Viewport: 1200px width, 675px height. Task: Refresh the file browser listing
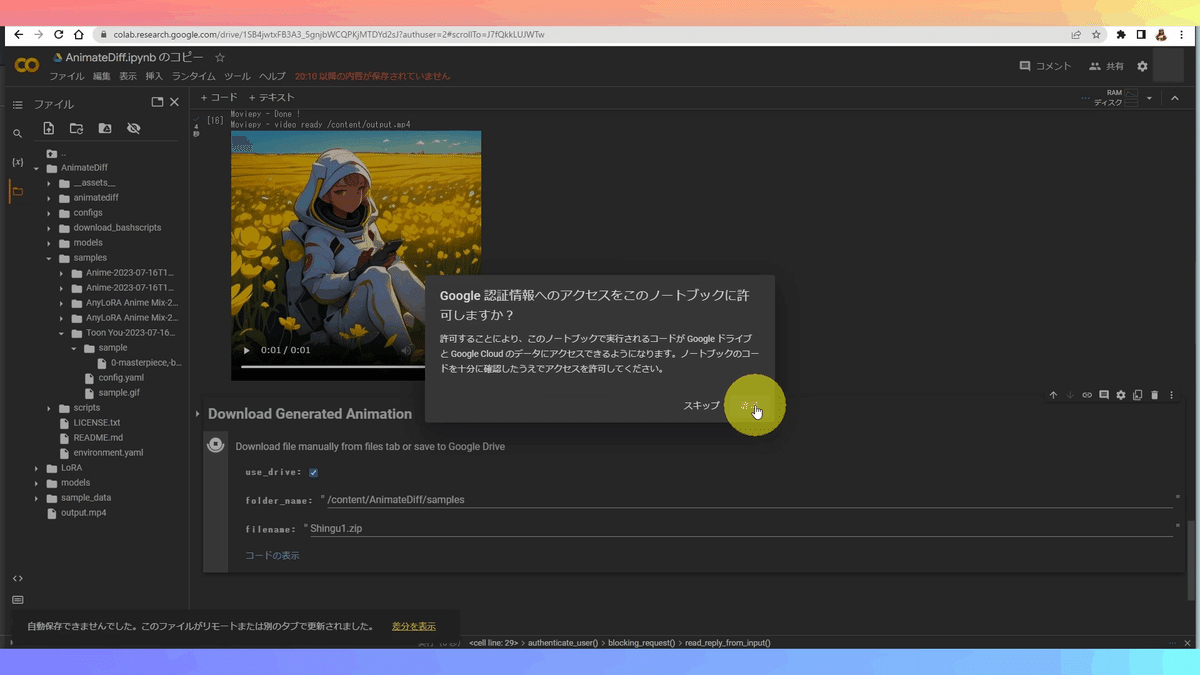76,128
